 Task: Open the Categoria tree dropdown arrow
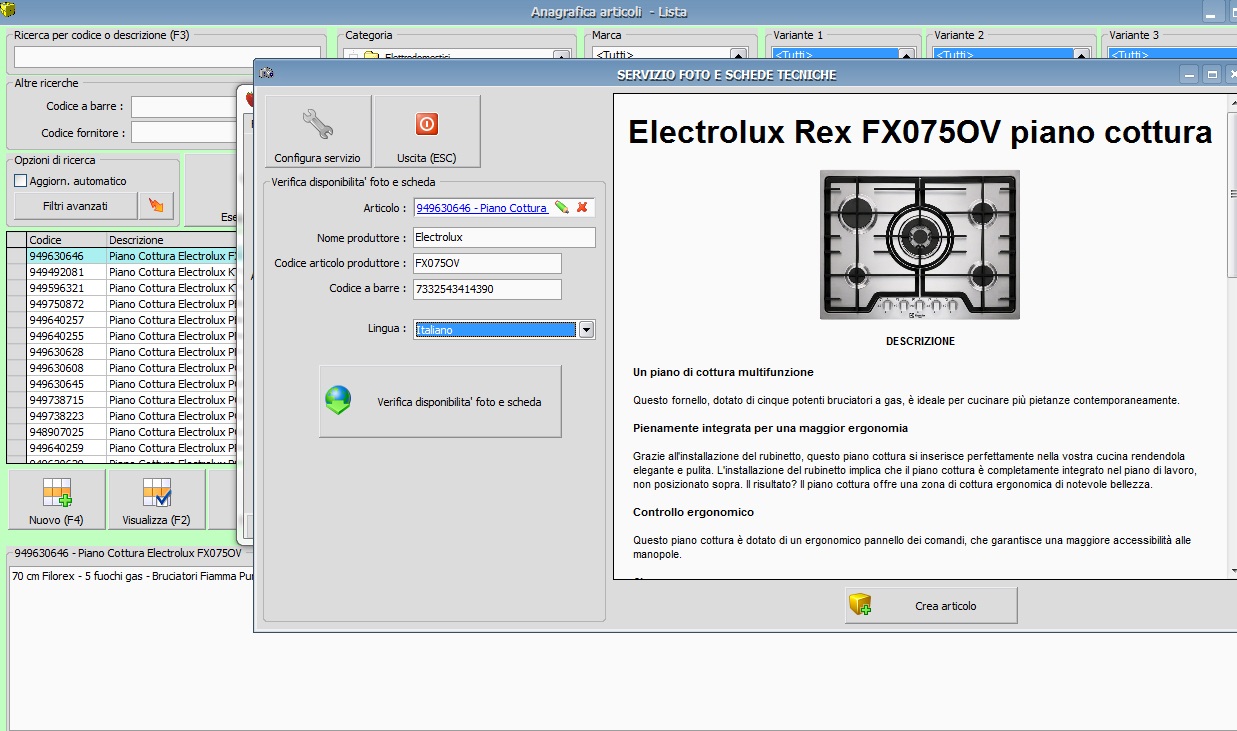(x=562, y=56)
